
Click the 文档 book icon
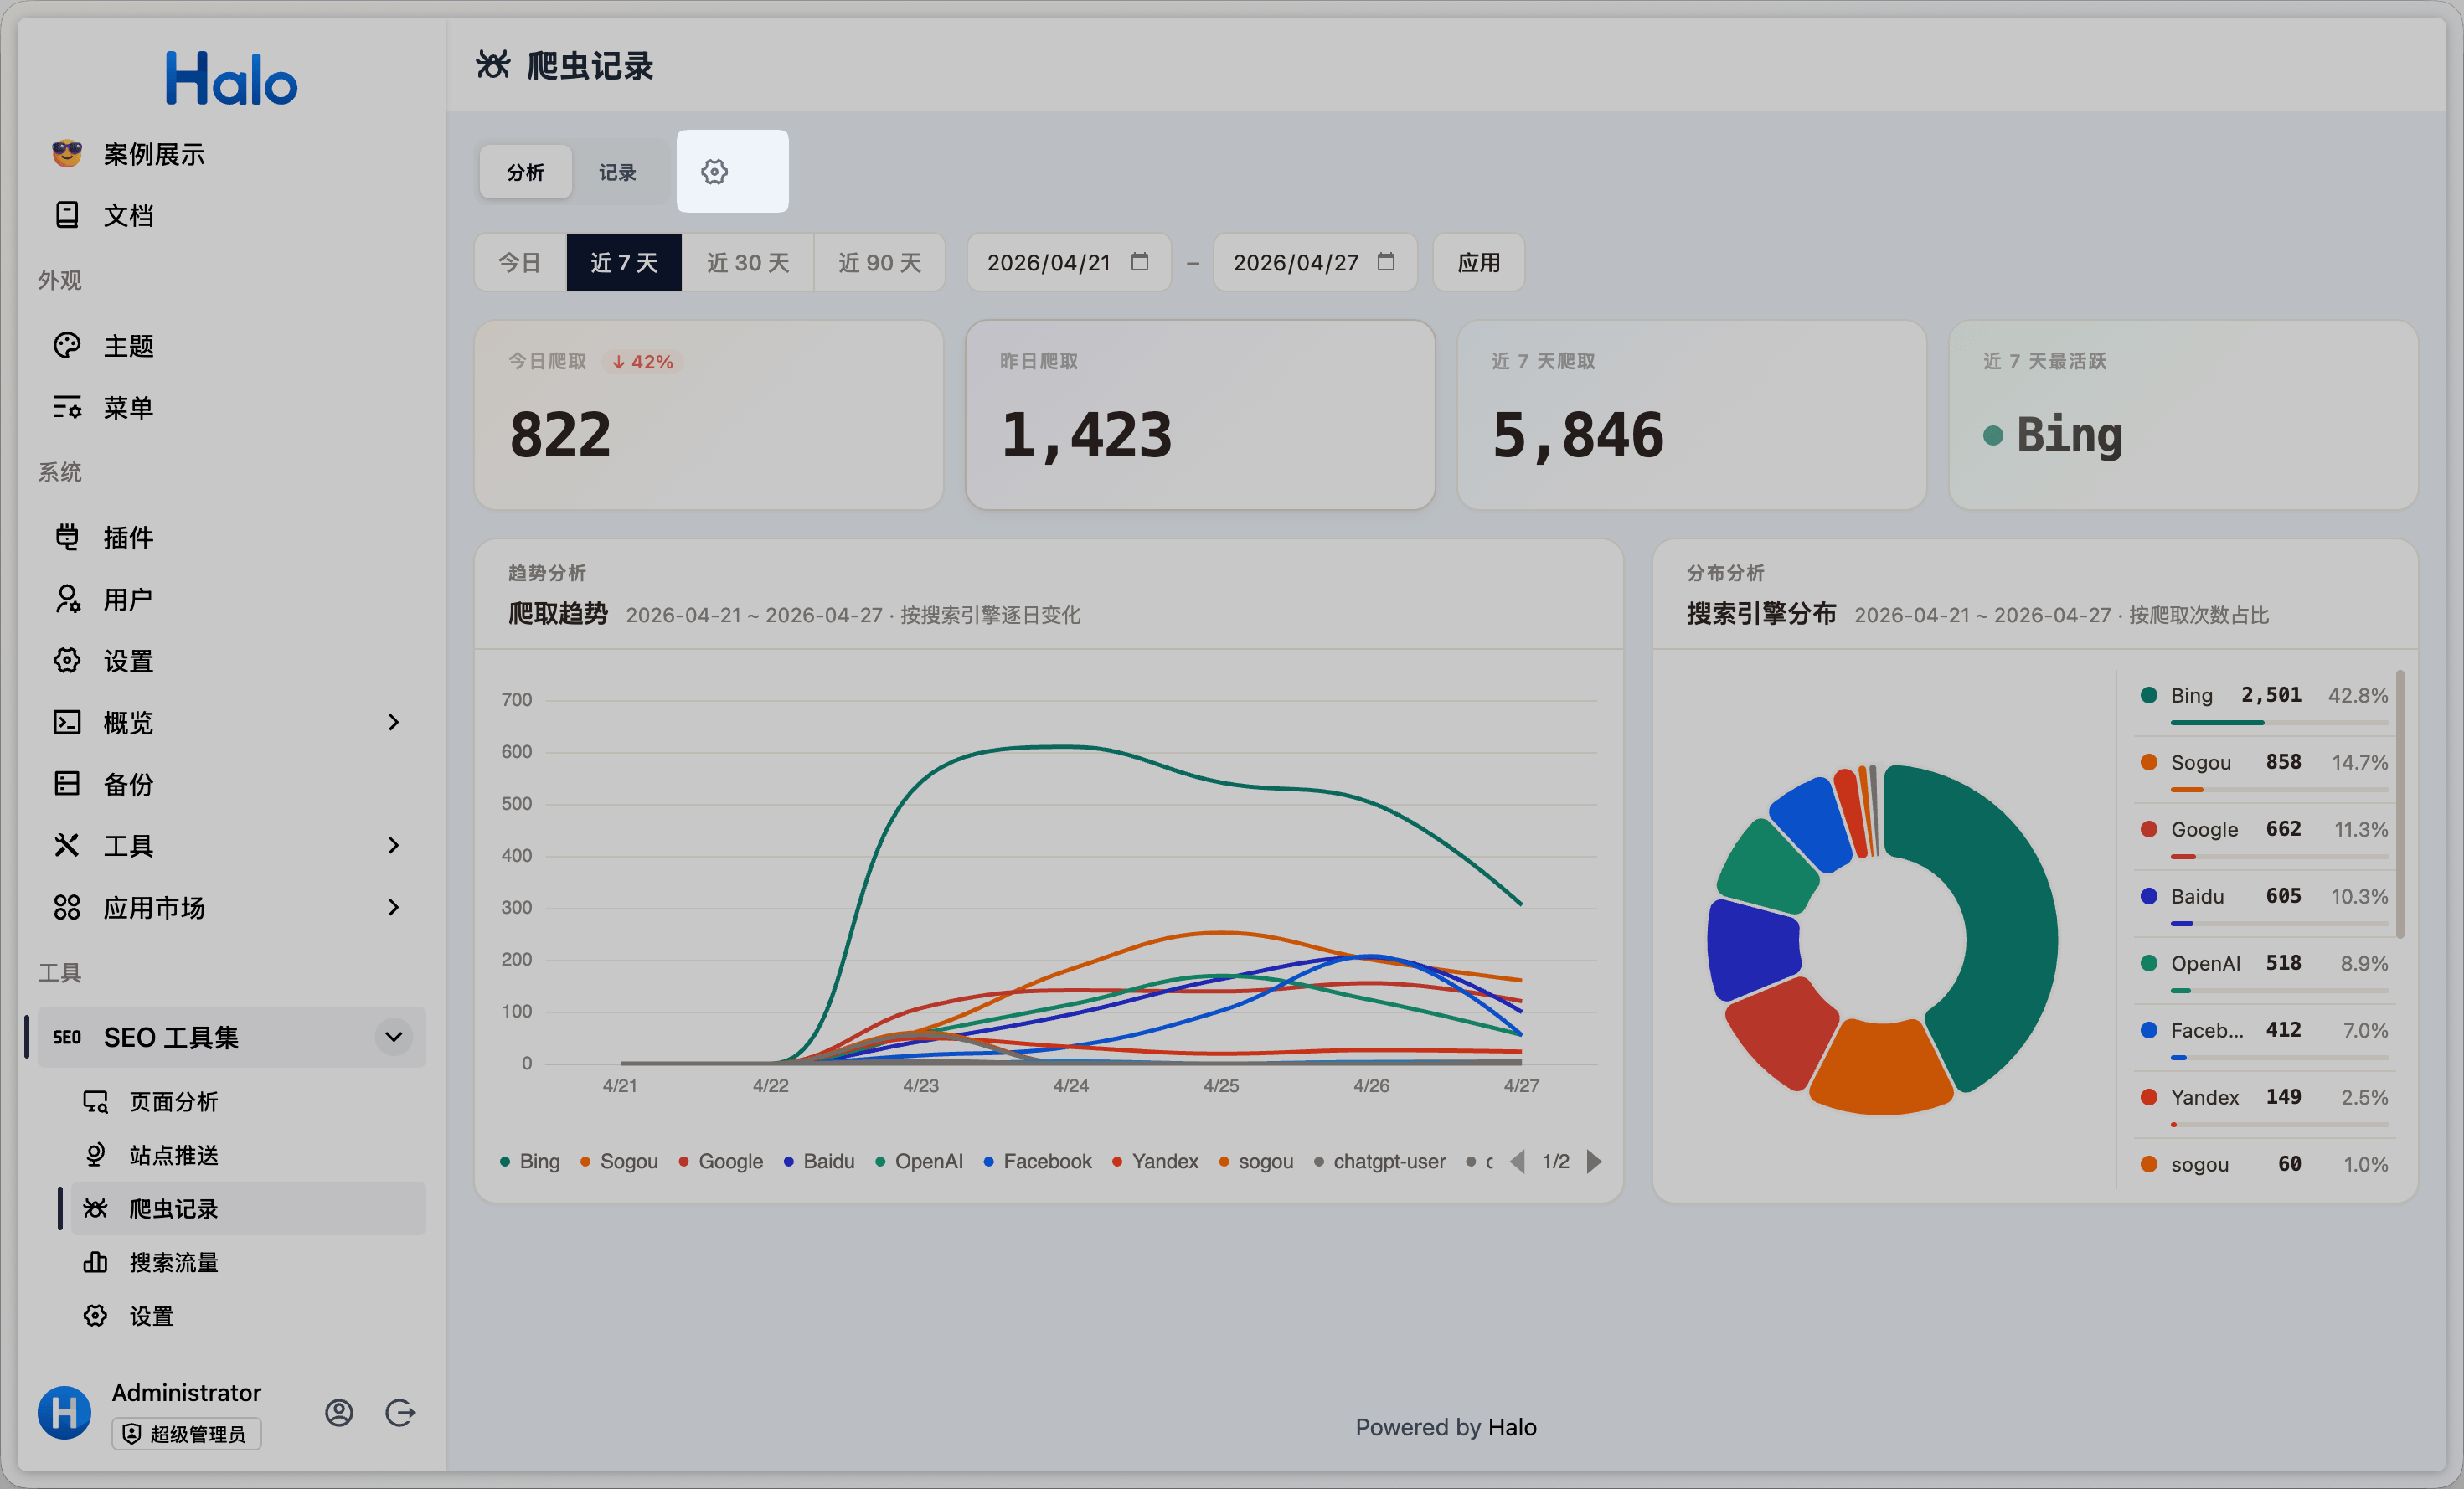67,215
